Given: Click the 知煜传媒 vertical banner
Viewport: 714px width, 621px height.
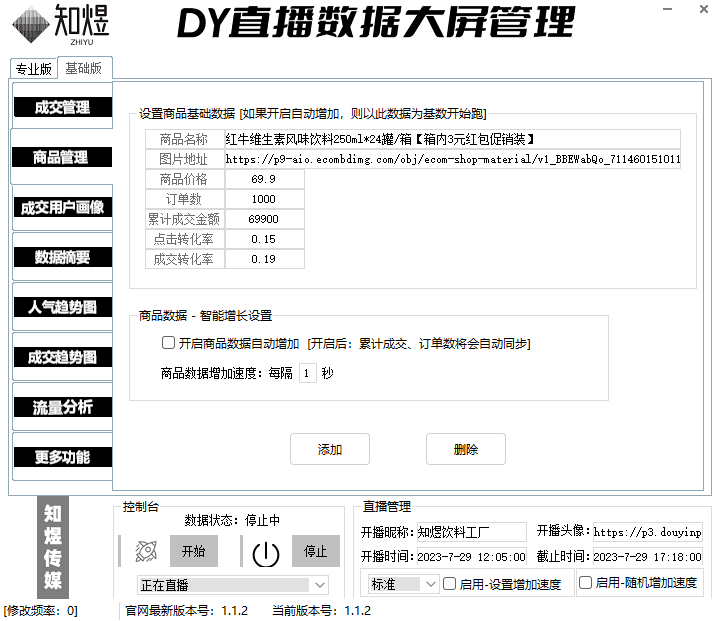Looking at the screenshot, I should coord(53,547).
